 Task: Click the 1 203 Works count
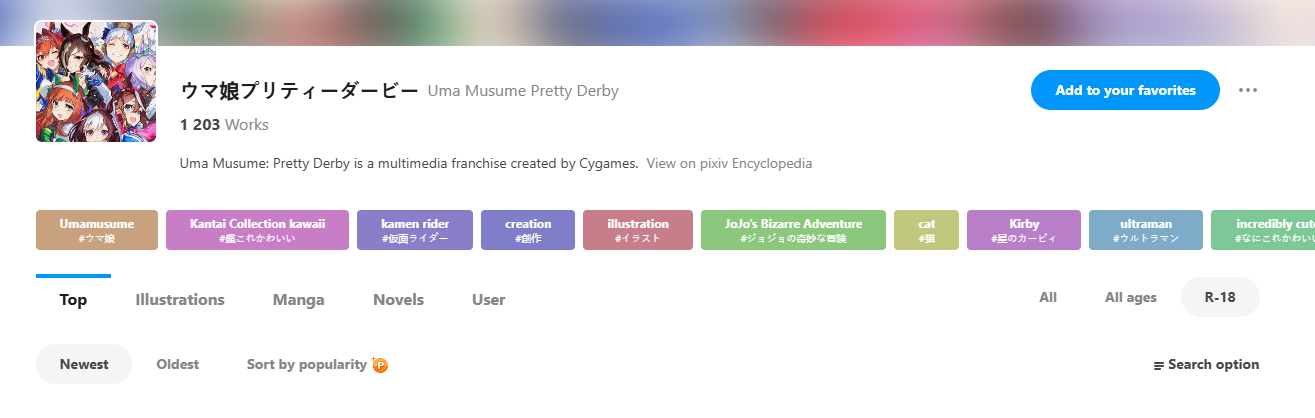(224, 125)
